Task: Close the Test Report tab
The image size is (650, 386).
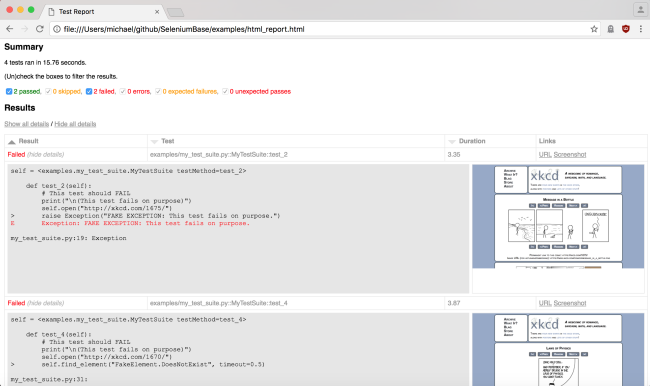Action: (157, 12)
